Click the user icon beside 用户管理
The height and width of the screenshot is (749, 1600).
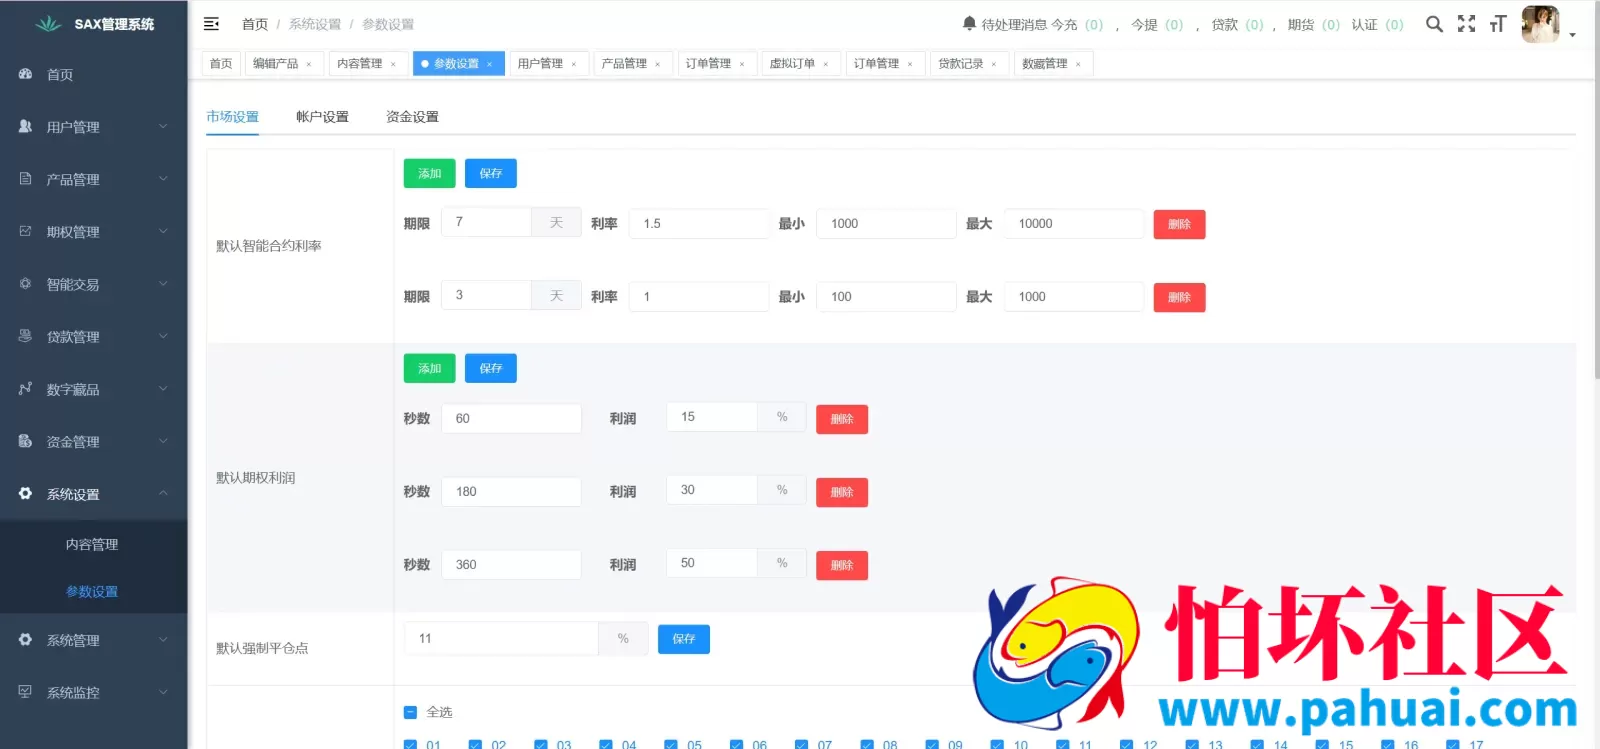click(x=25, y=126)
